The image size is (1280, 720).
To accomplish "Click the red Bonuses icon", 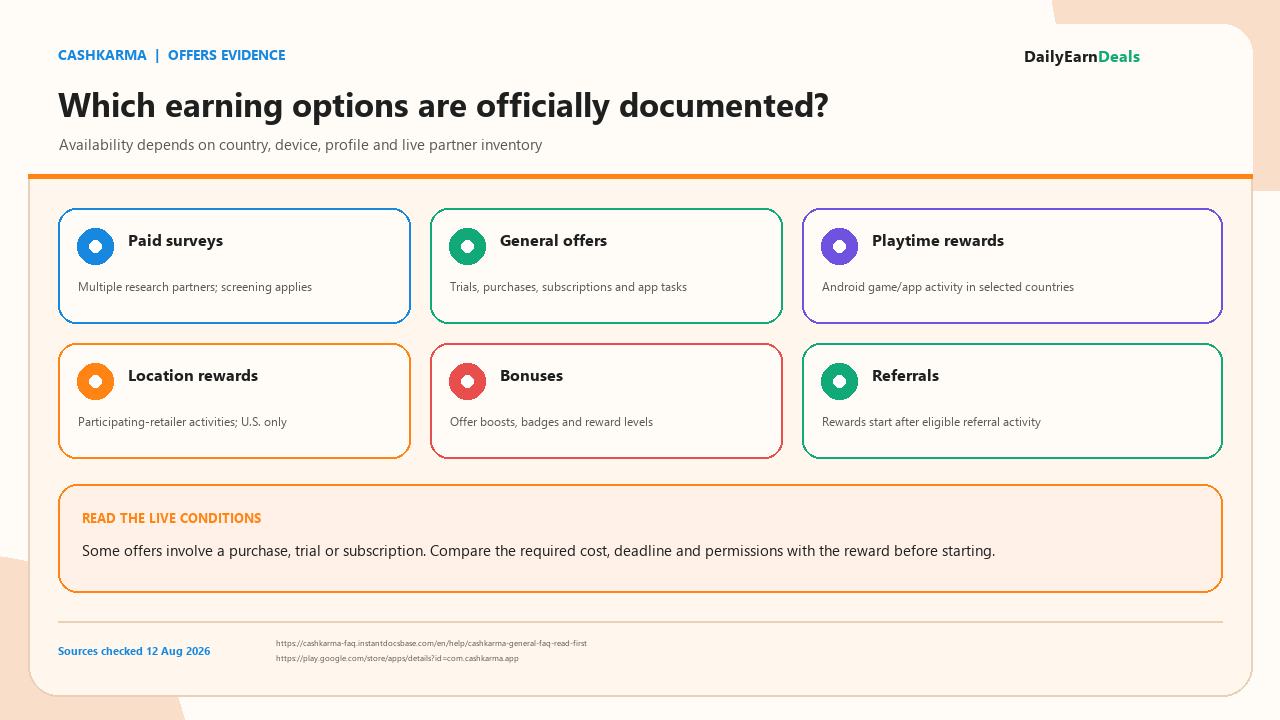I will click(467, 381).
